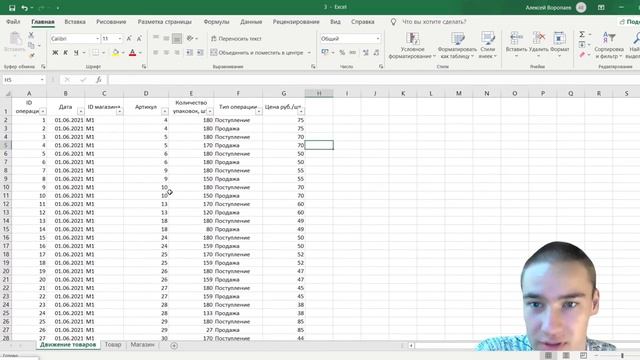Image resolution: width=640 pixels, height=360 pixels.
Task: Switch to the Рецензирование ribbon tab
Action: (296, 22)
